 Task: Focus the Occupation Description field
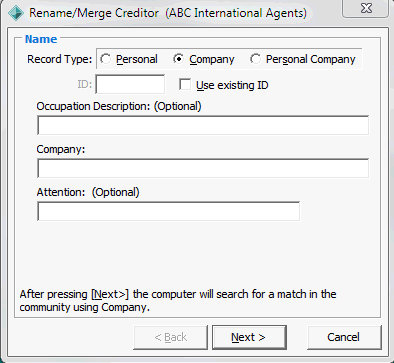coord(203,125)
